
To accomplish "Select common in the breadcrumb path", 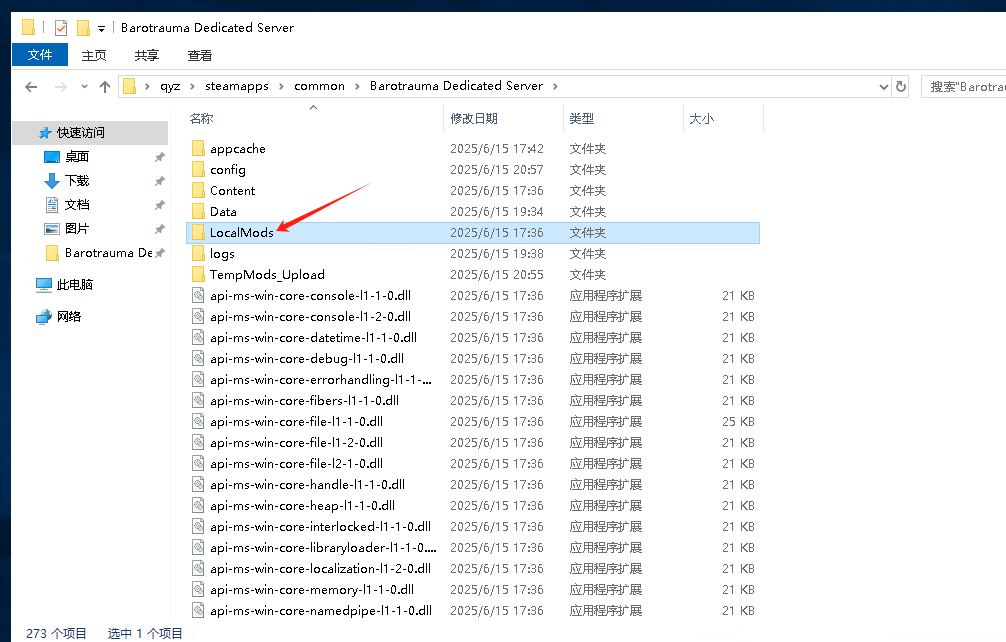I will tap(320, 86).
